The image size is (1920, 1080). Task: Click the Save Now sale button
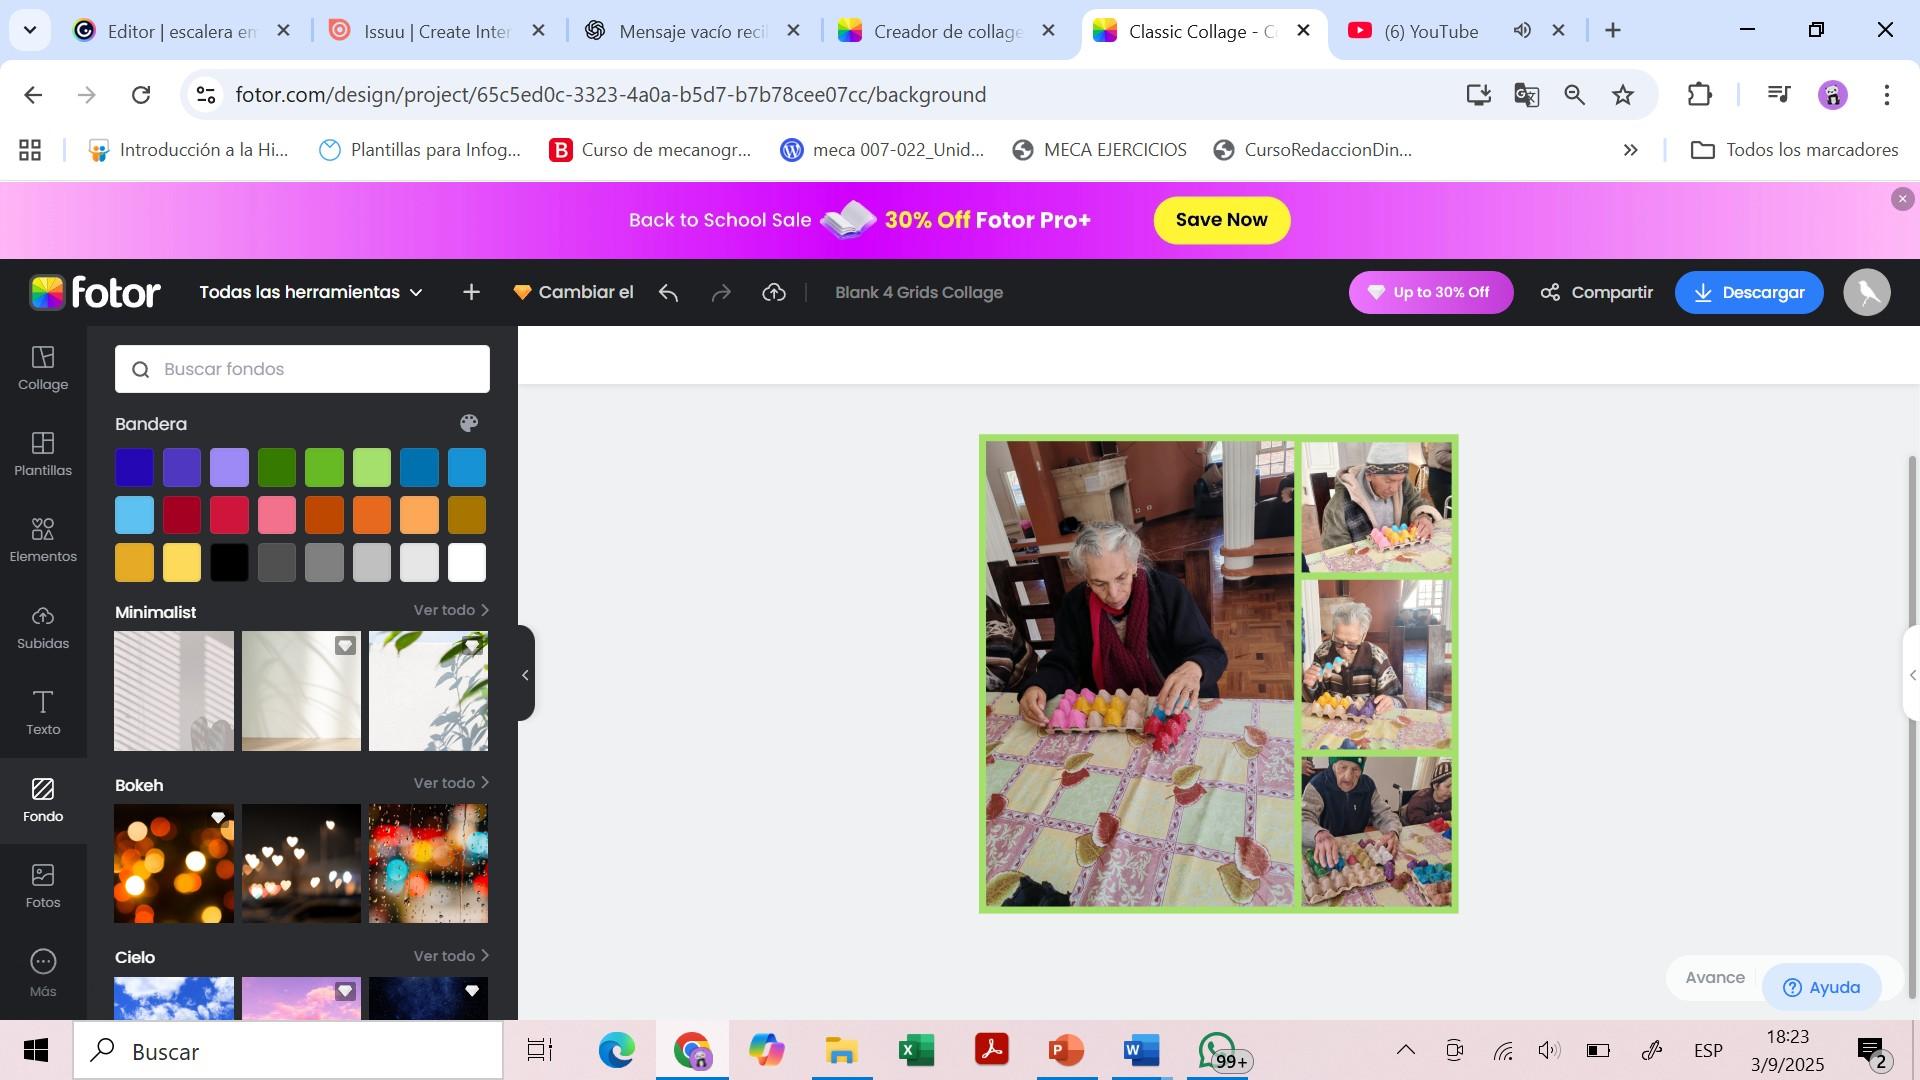pyautogui.click(x=1221, y=220)
